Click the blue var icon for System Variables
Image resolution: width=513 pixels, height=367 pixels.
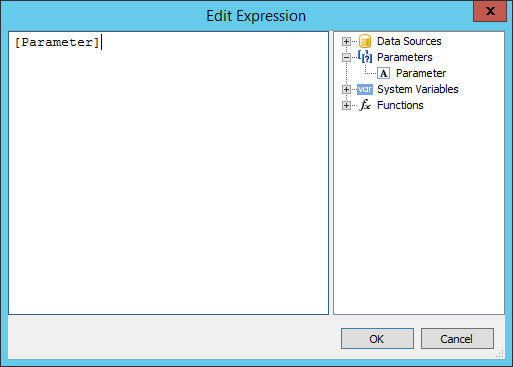point(365,89)
